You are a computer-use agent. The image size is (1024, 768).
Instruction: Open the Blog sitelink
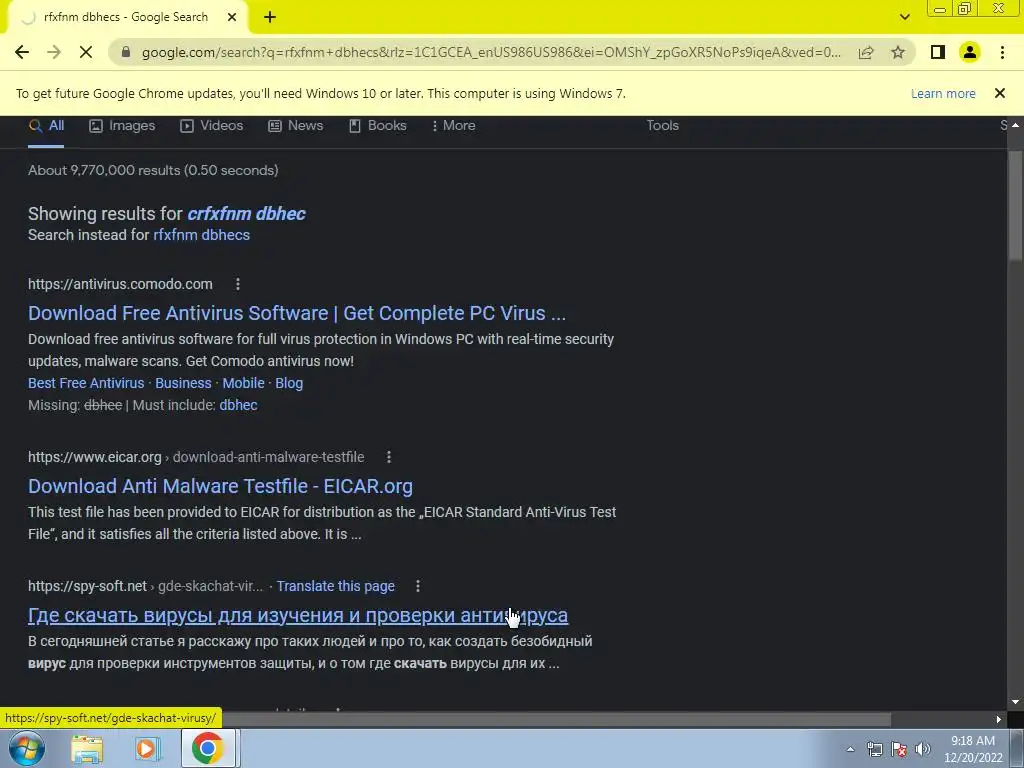pos(289,383)
